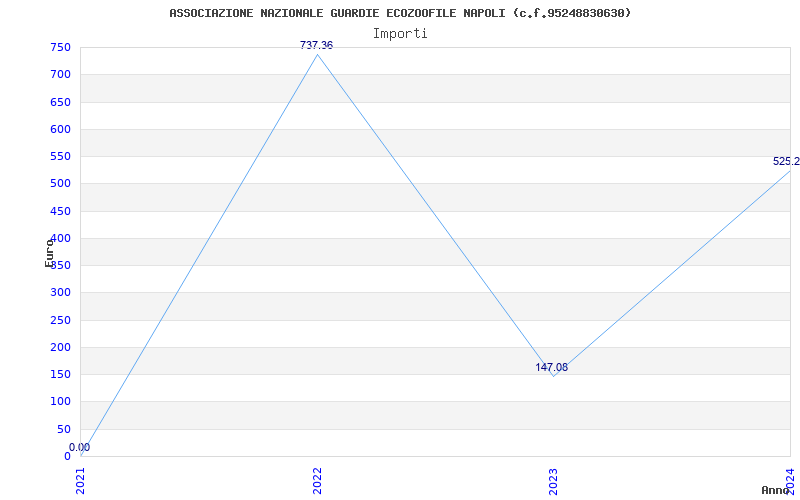This screenshot has height=500, width=800.
Task: Click the 100 y-axis tick label
Action: (x=60, y=402)
